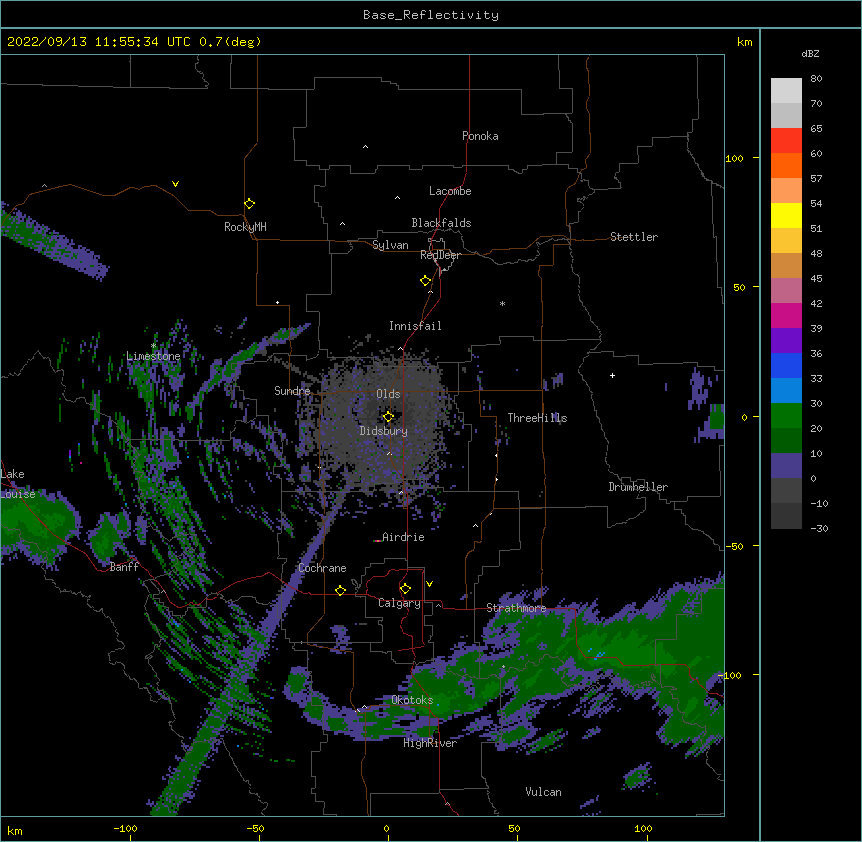Select the white caret marker west of Ponoka
Viewport: 862px width, 842px height.
365,147
